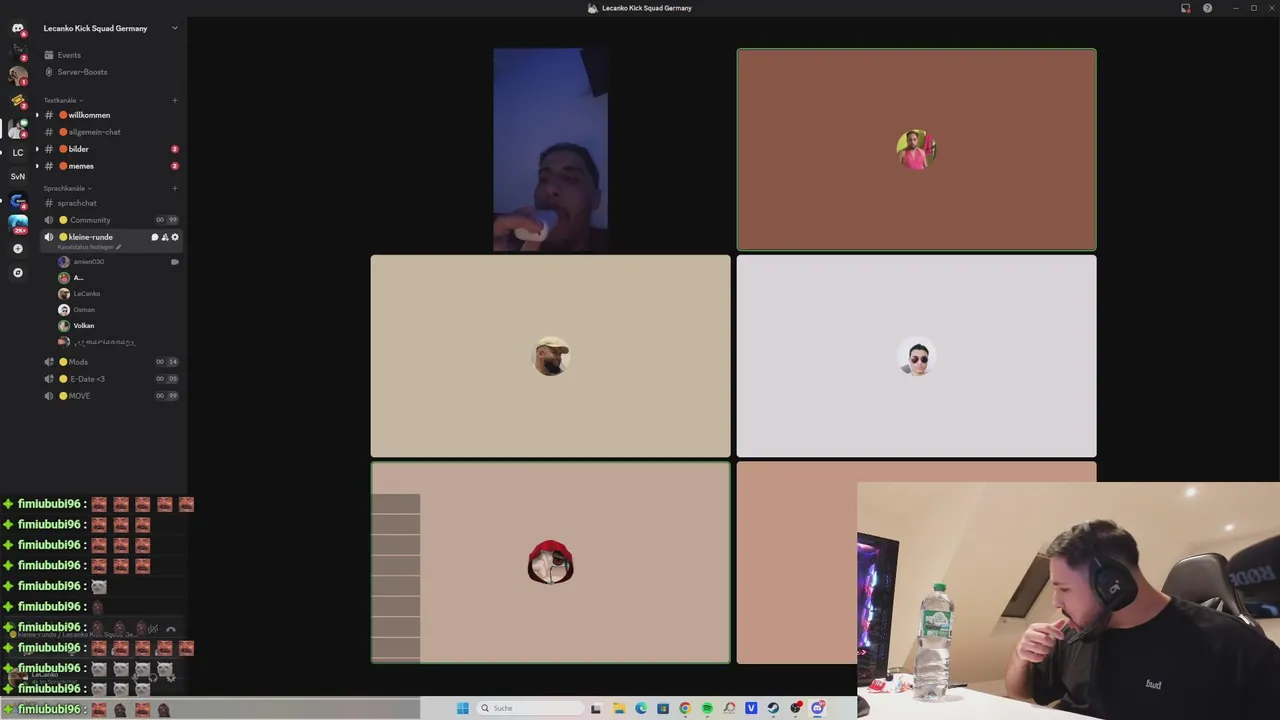Click the add a server plus icon
1280x720 pixels.
(18, 248)
